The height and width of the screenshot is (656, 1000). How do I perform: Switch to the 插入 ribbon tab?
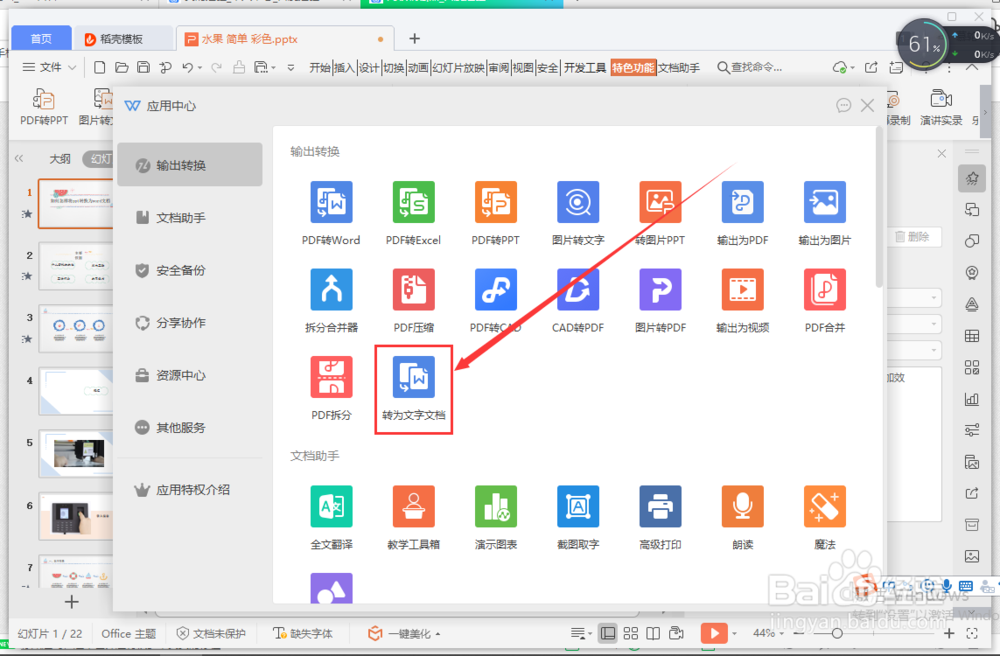pyautogui.click(x=344, y=68)
